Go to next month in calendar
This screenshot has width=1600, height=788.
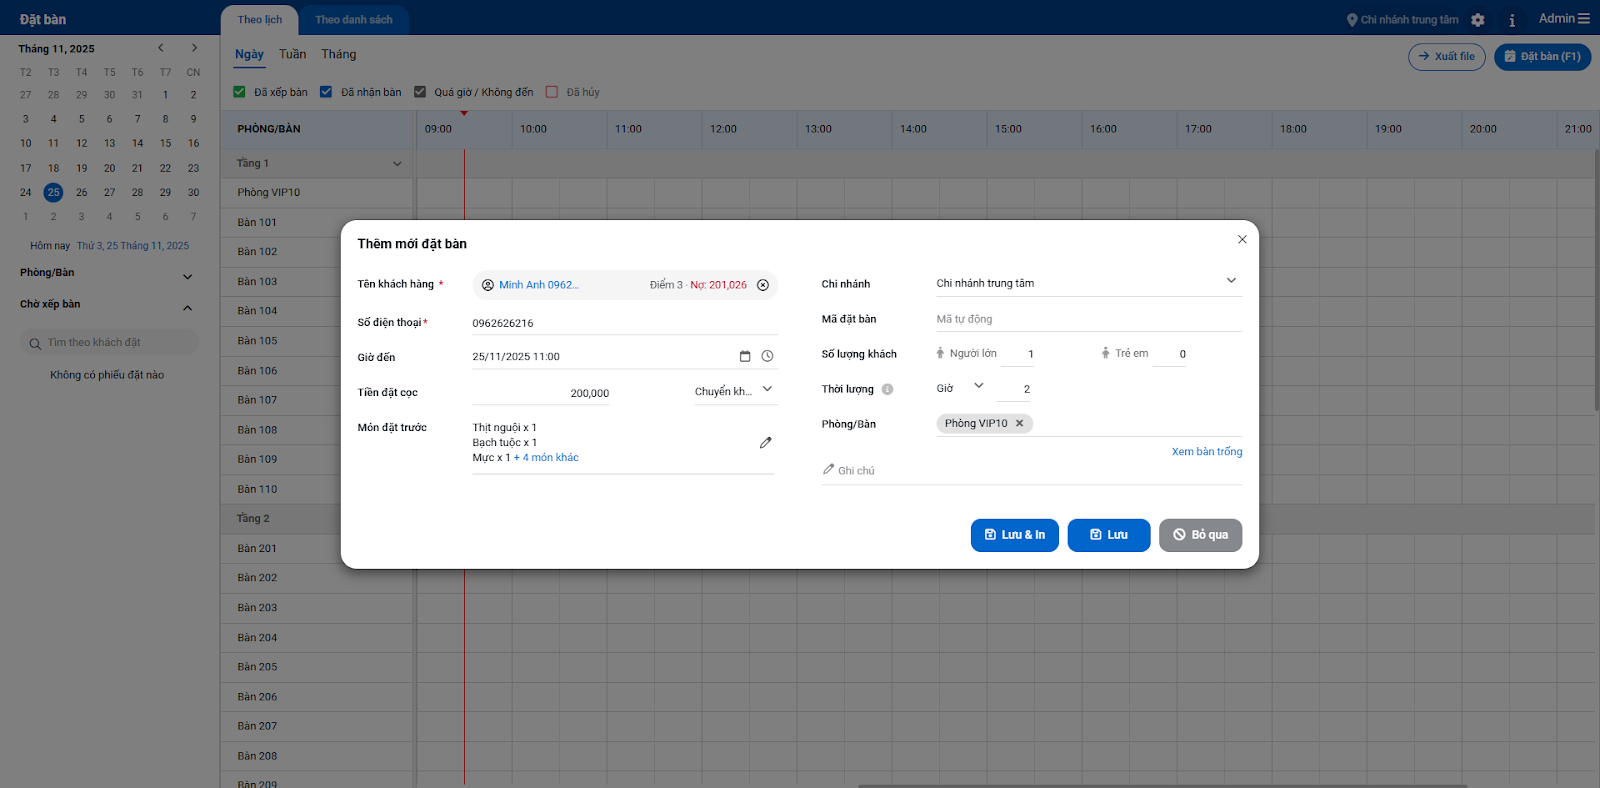[x=194, y=48]
